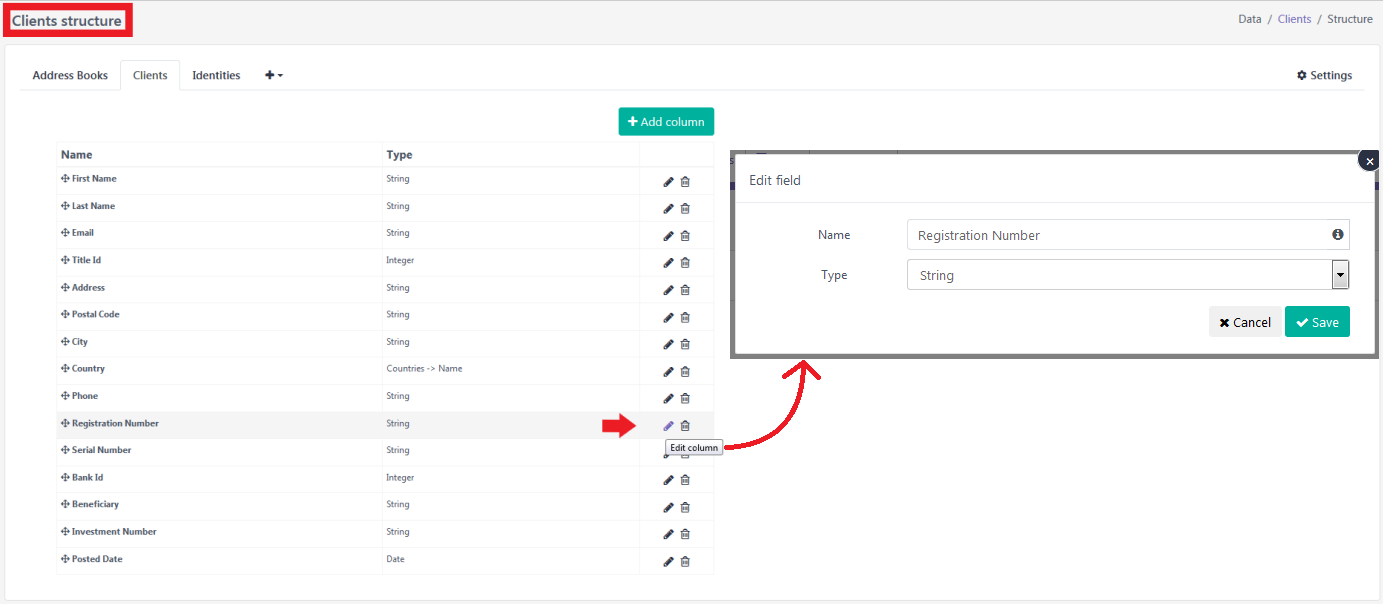Click the trash icon beside Title Id

pos(685,262)
